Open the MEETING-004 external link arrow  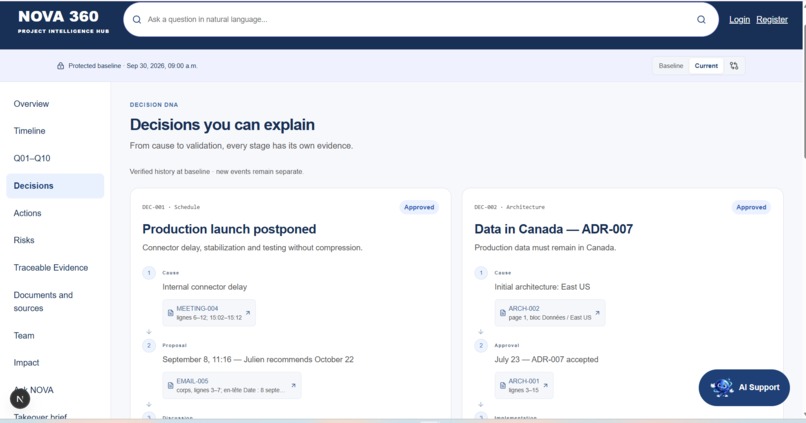248,312
